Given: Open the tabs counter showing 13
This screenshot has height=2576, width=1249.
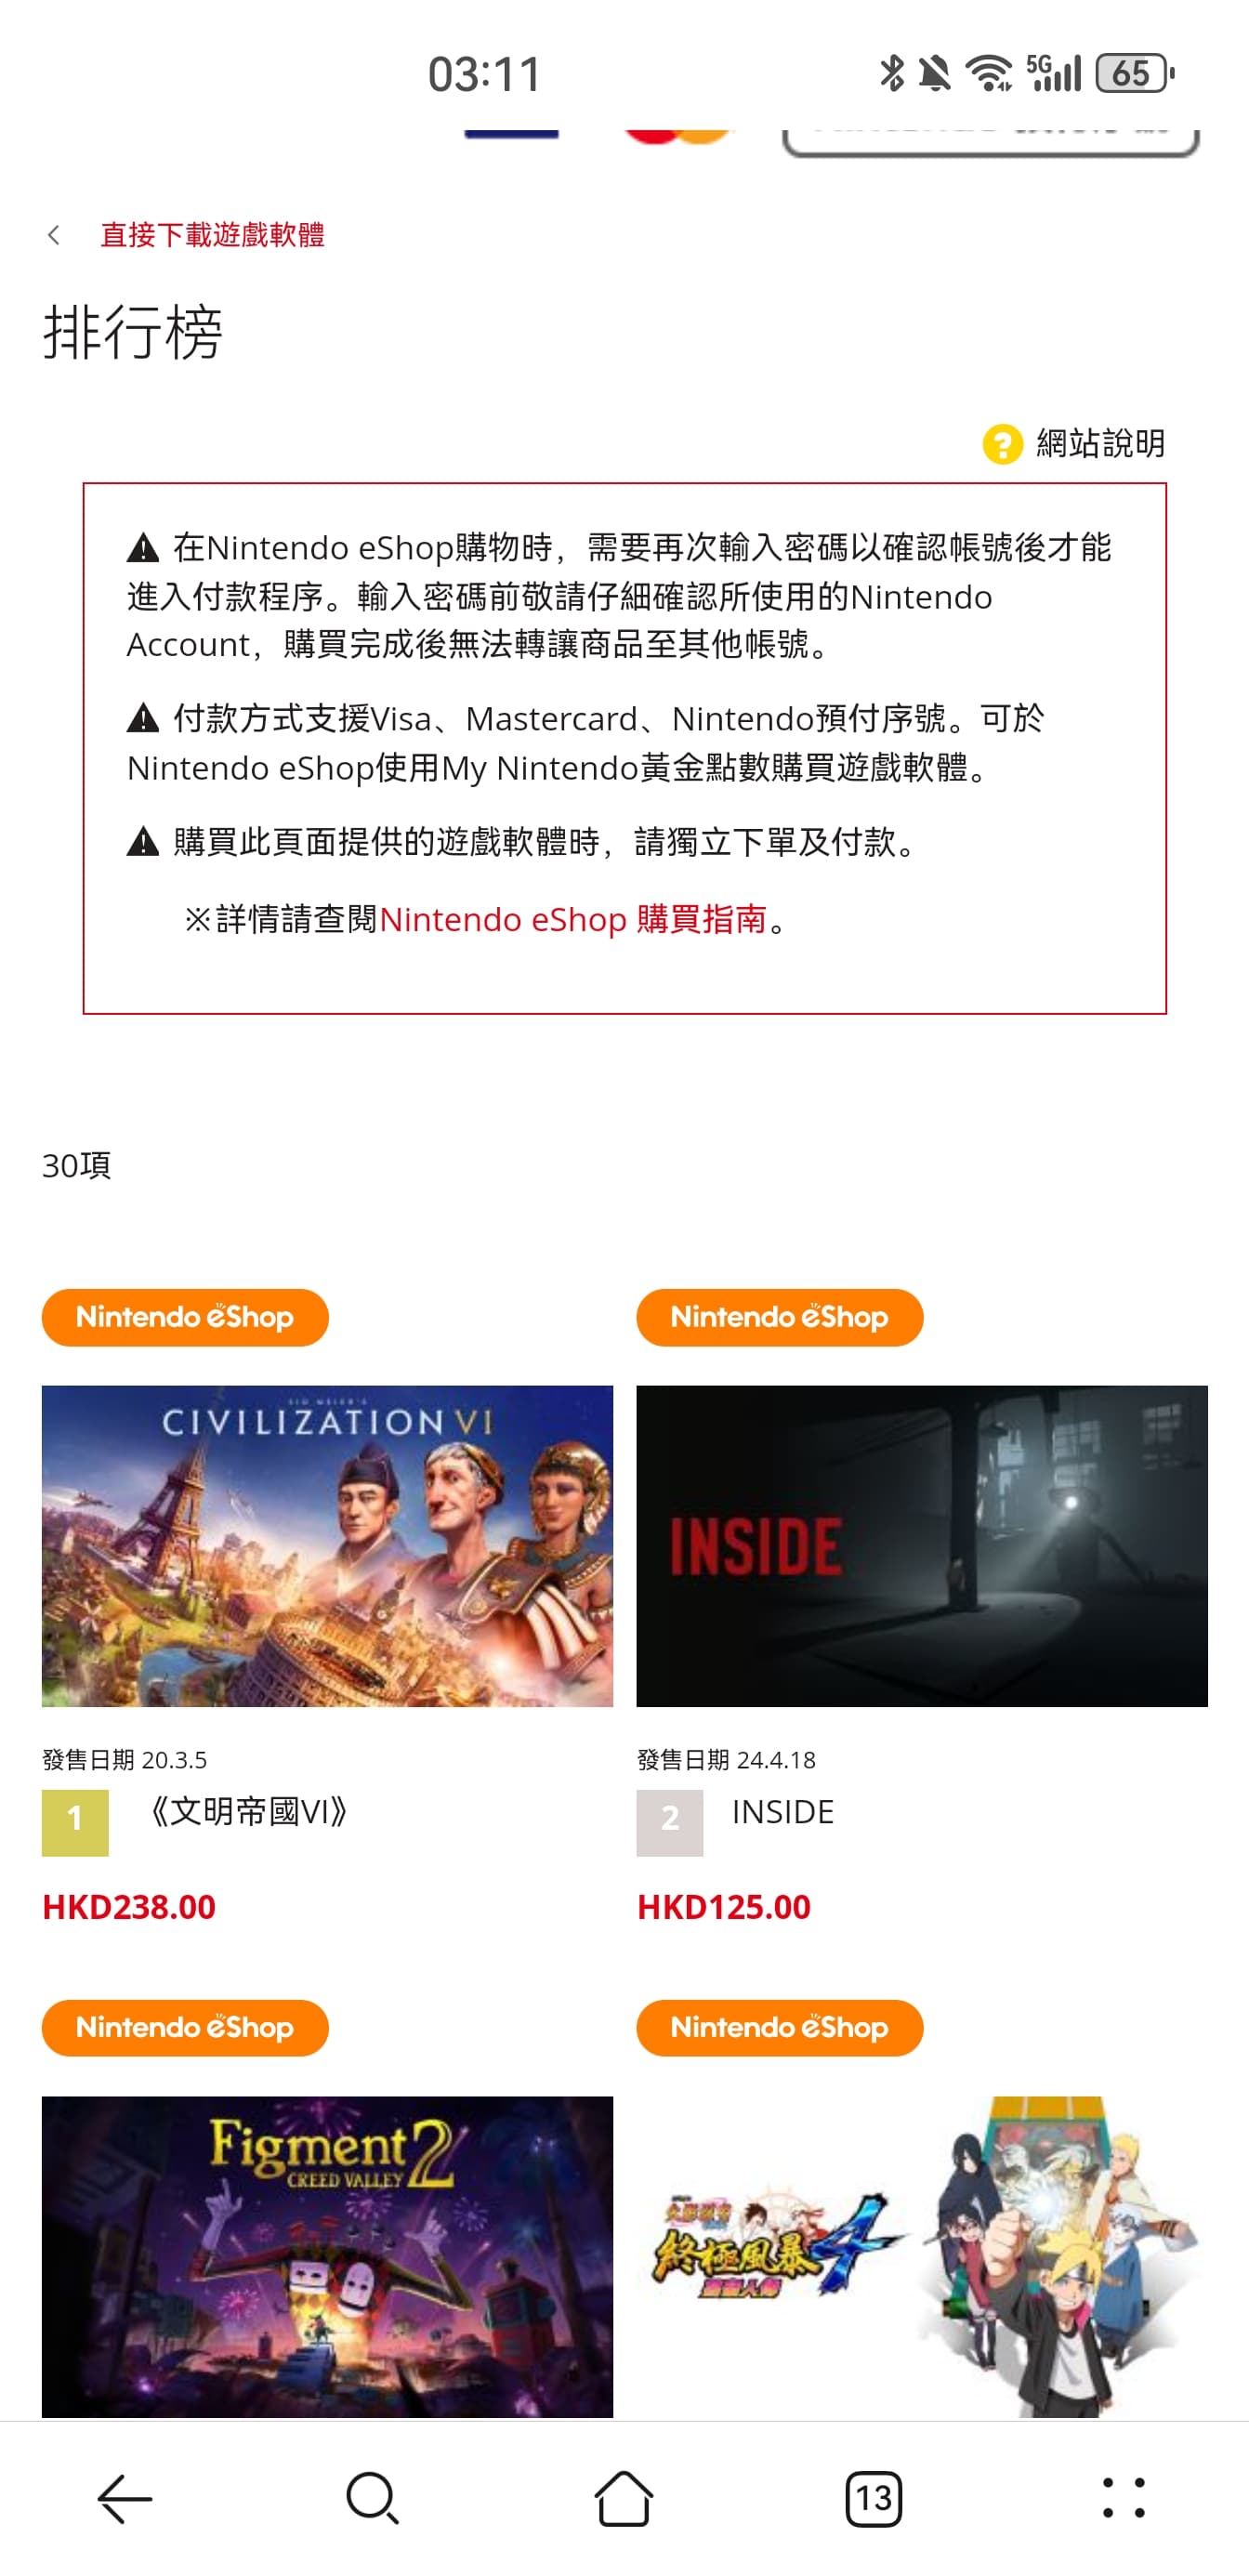Looking at the screenshot, I should (873, 2498).
